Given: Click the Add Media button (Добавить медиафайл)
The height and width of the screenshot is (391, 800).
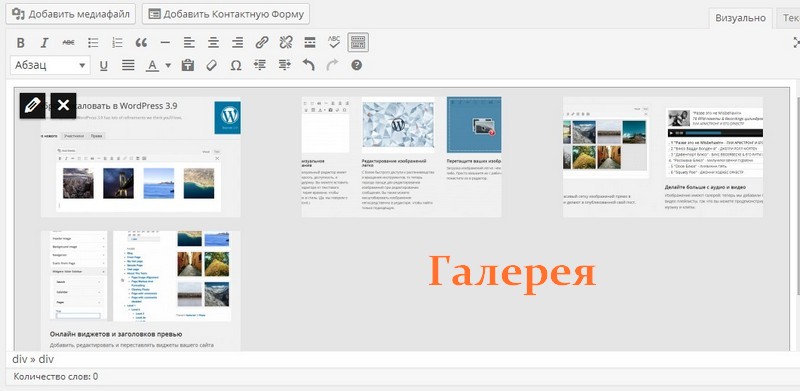Looking at the screenshot, I should pos(70,14).
